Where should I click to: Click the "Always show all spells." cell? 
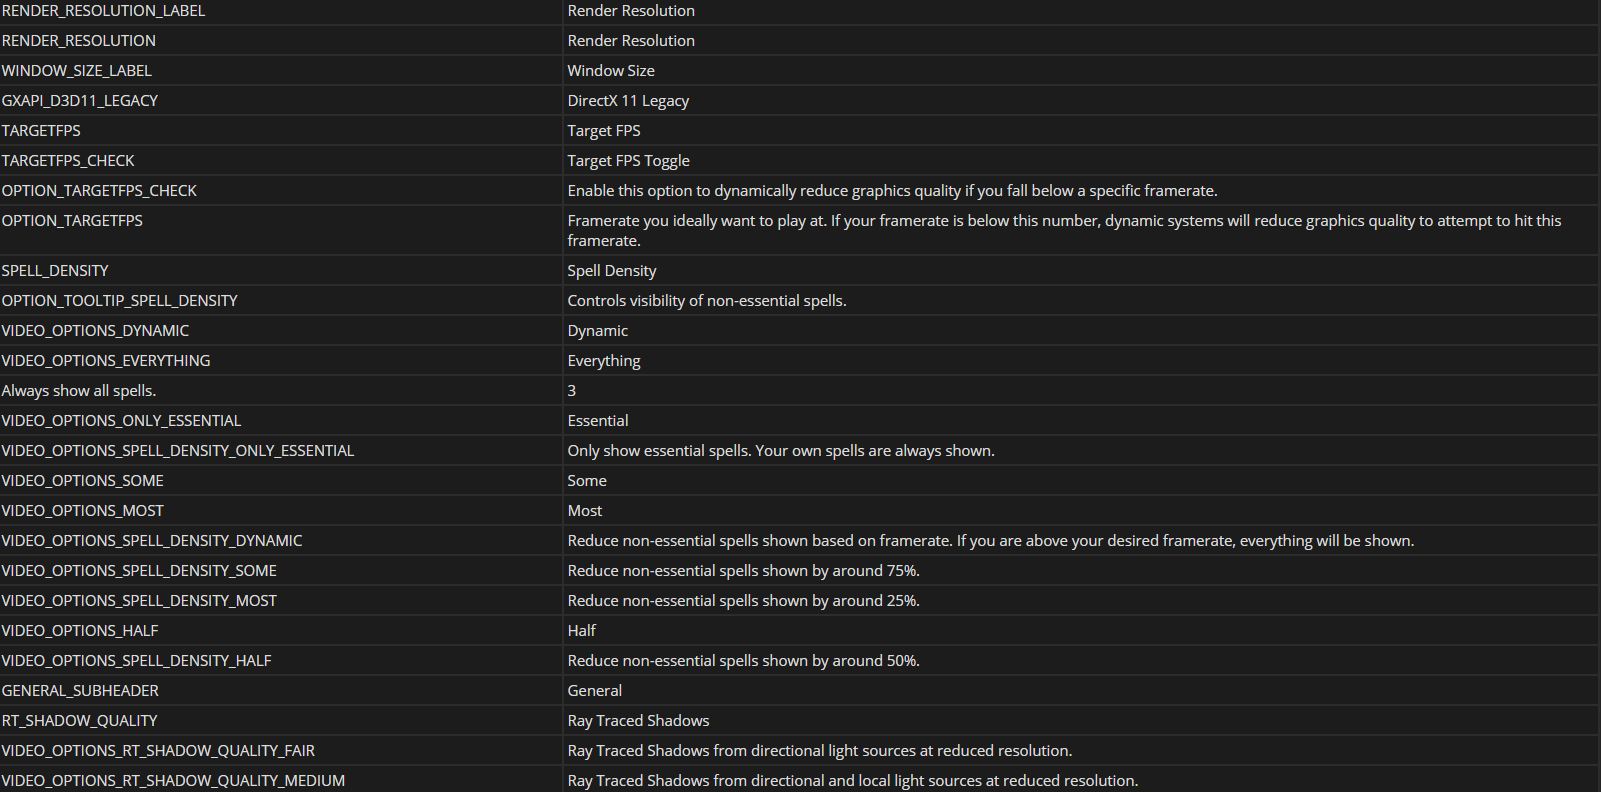click(79, 391)
